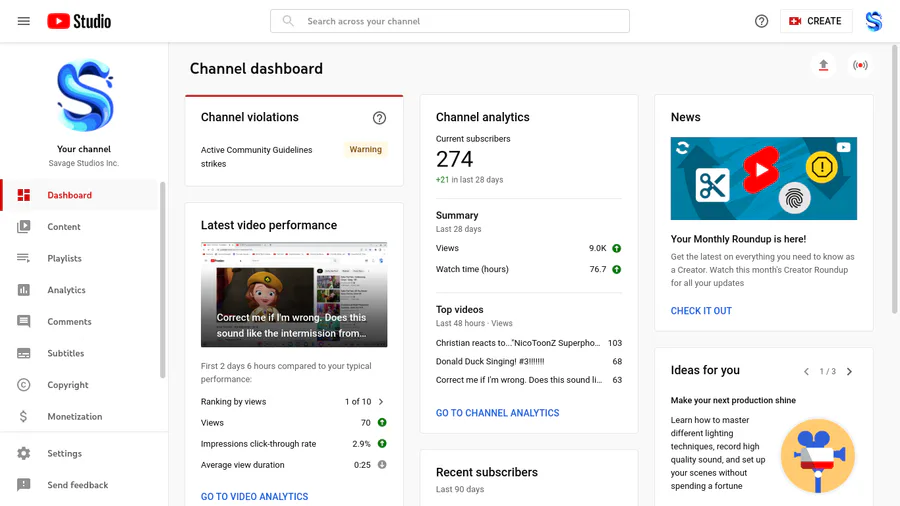Go to next idea with right chevron

[850, 372]
